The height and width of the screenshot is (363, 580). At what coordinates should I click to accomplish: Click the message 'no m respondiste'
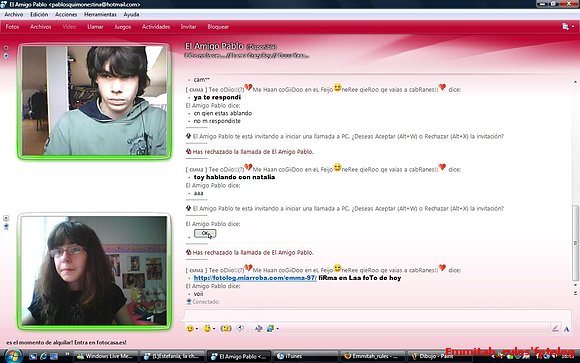pos(217,121)
